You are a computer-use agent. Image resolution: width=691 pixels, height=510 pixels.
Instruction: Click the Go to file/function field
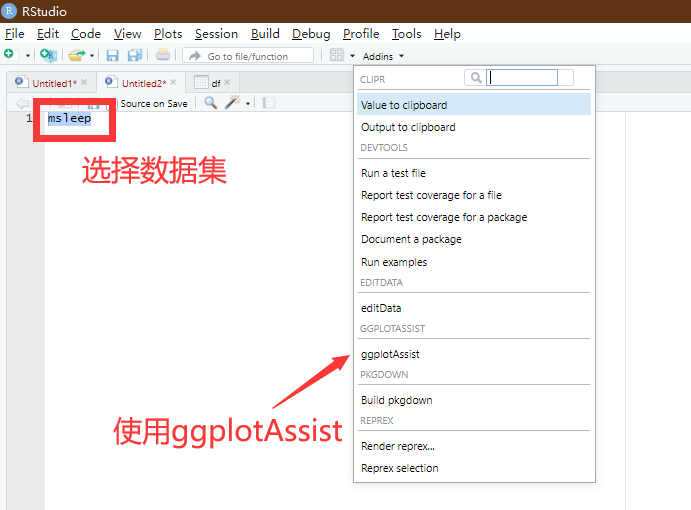tap(248, 56)
